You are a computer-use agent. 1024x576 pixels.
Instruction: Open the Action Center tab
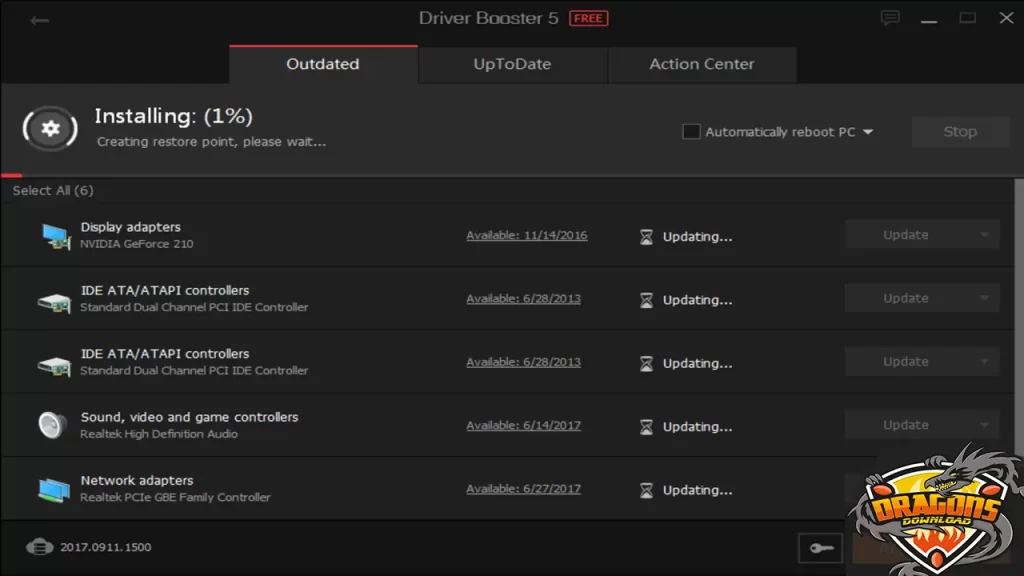(x=701, y=64)
